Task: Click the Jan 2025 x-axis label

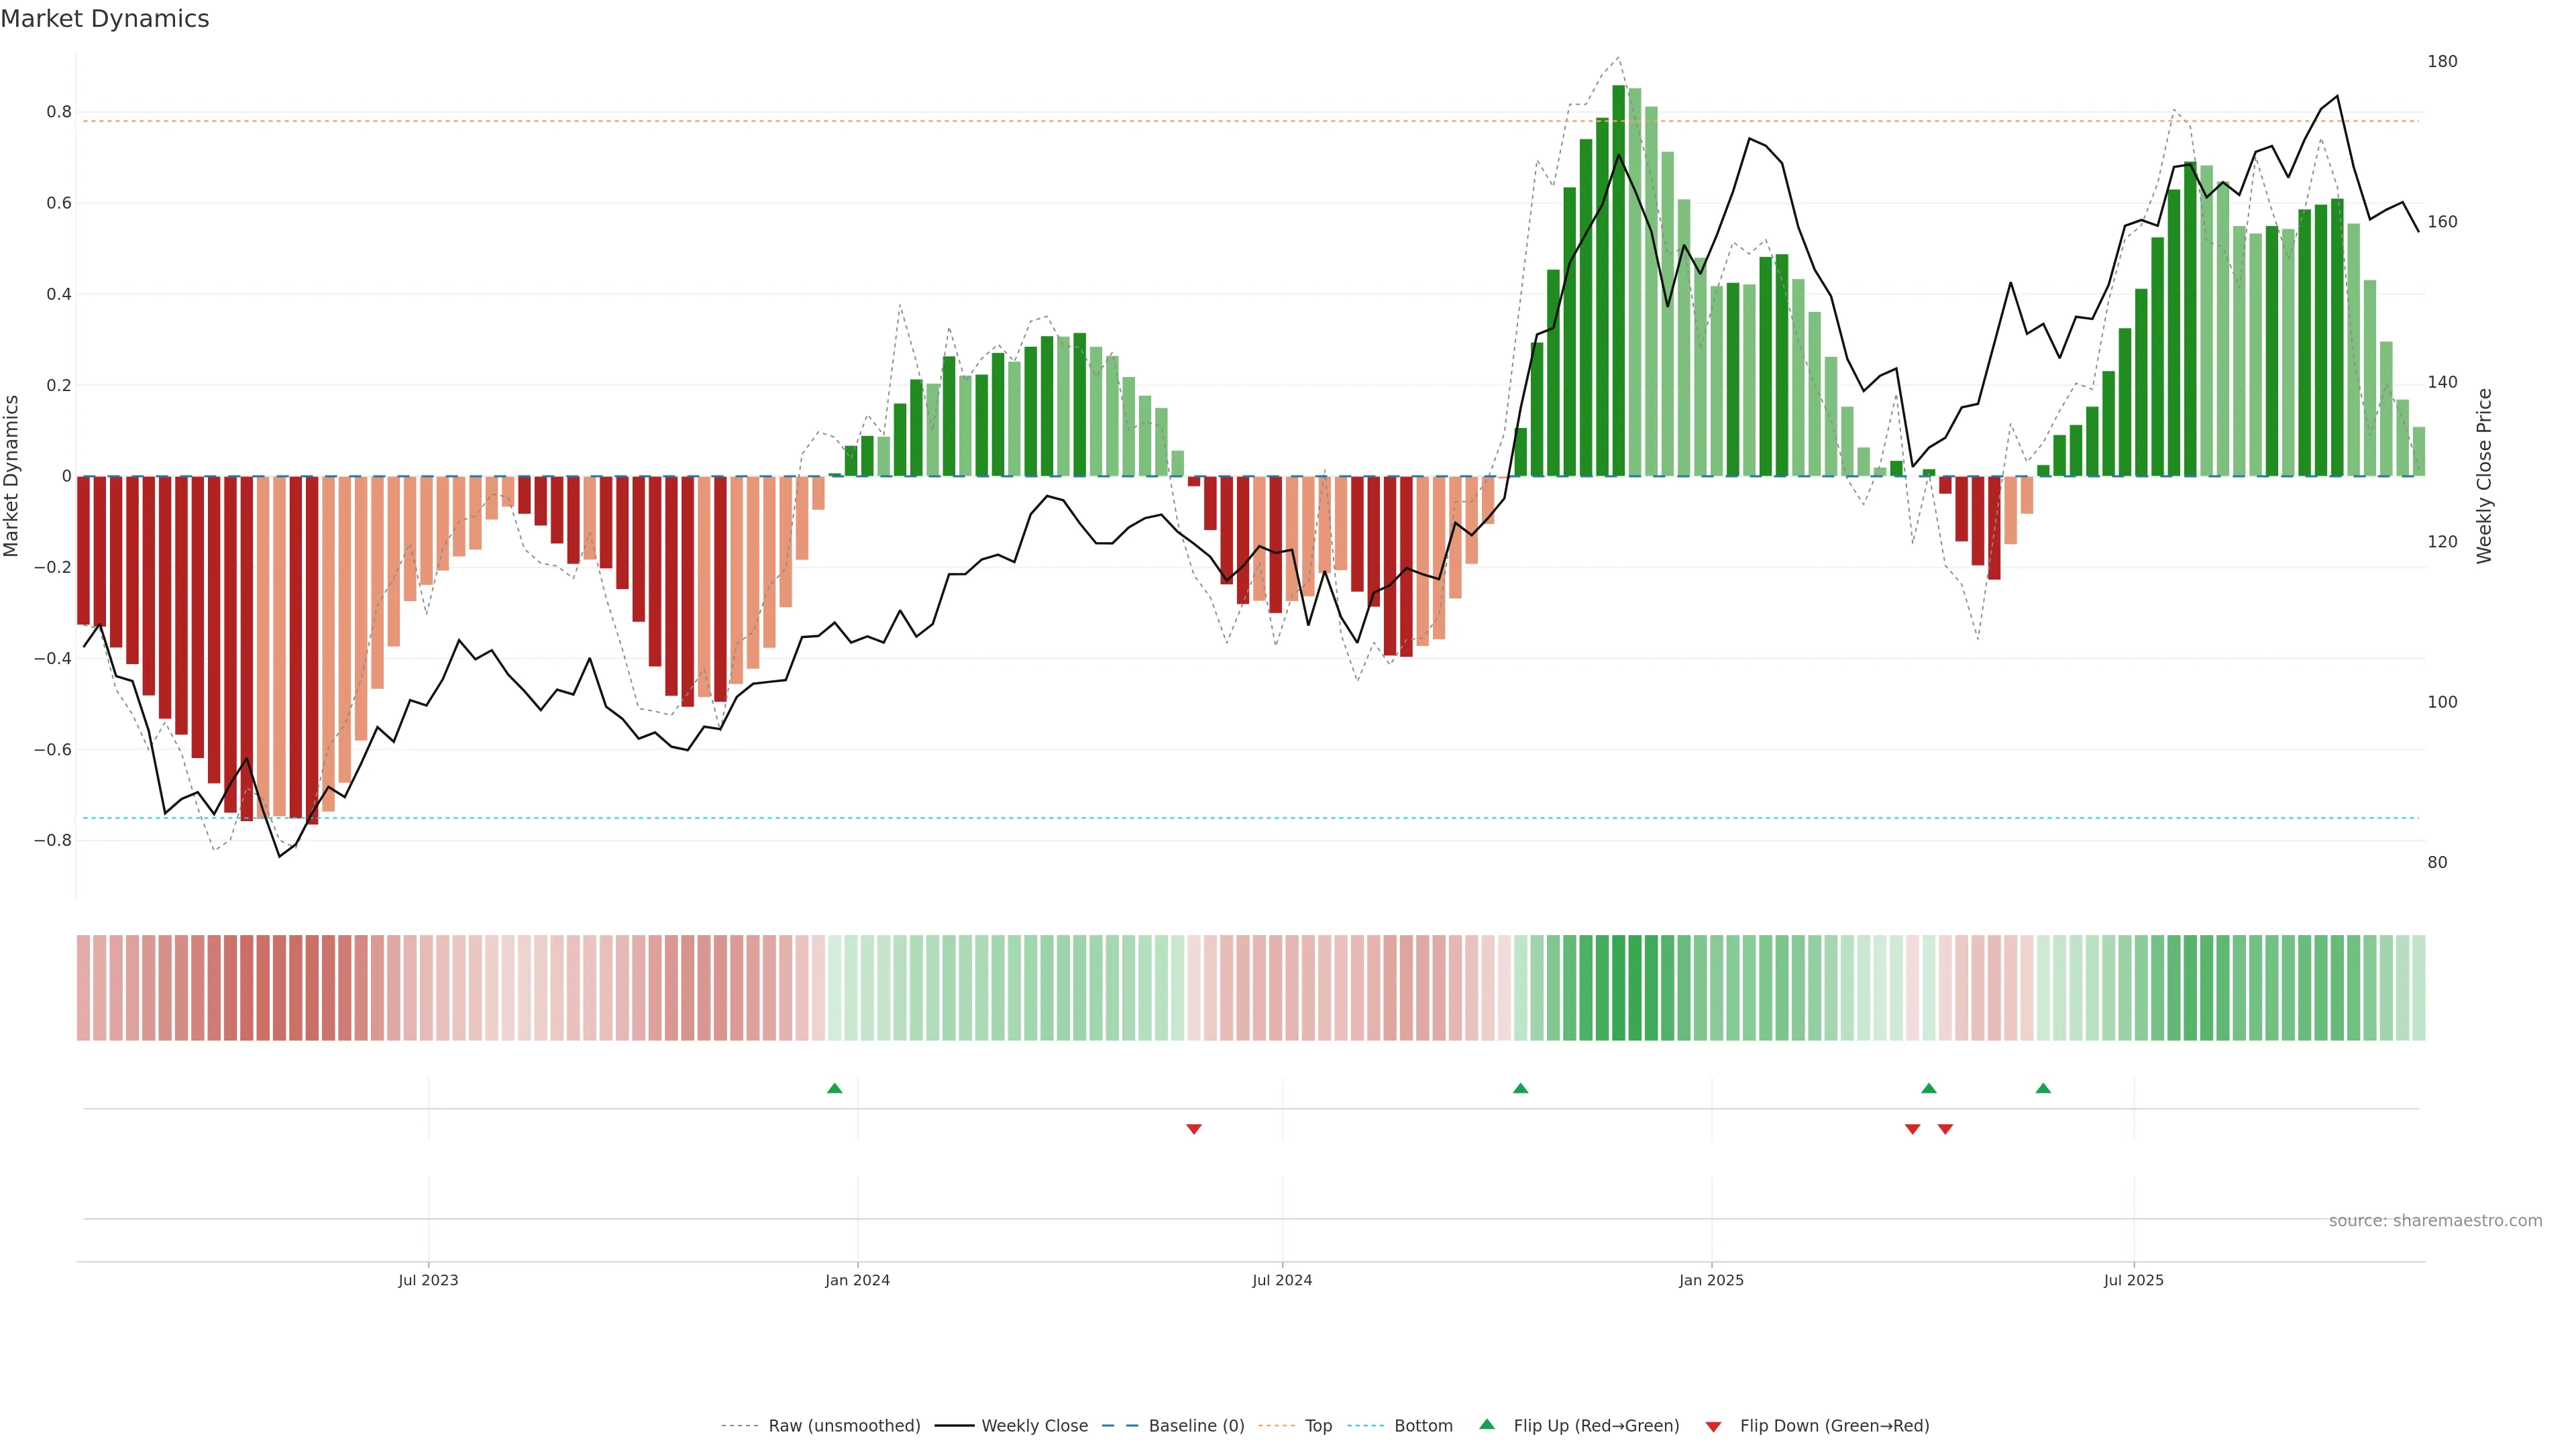Action: 1711,1280
